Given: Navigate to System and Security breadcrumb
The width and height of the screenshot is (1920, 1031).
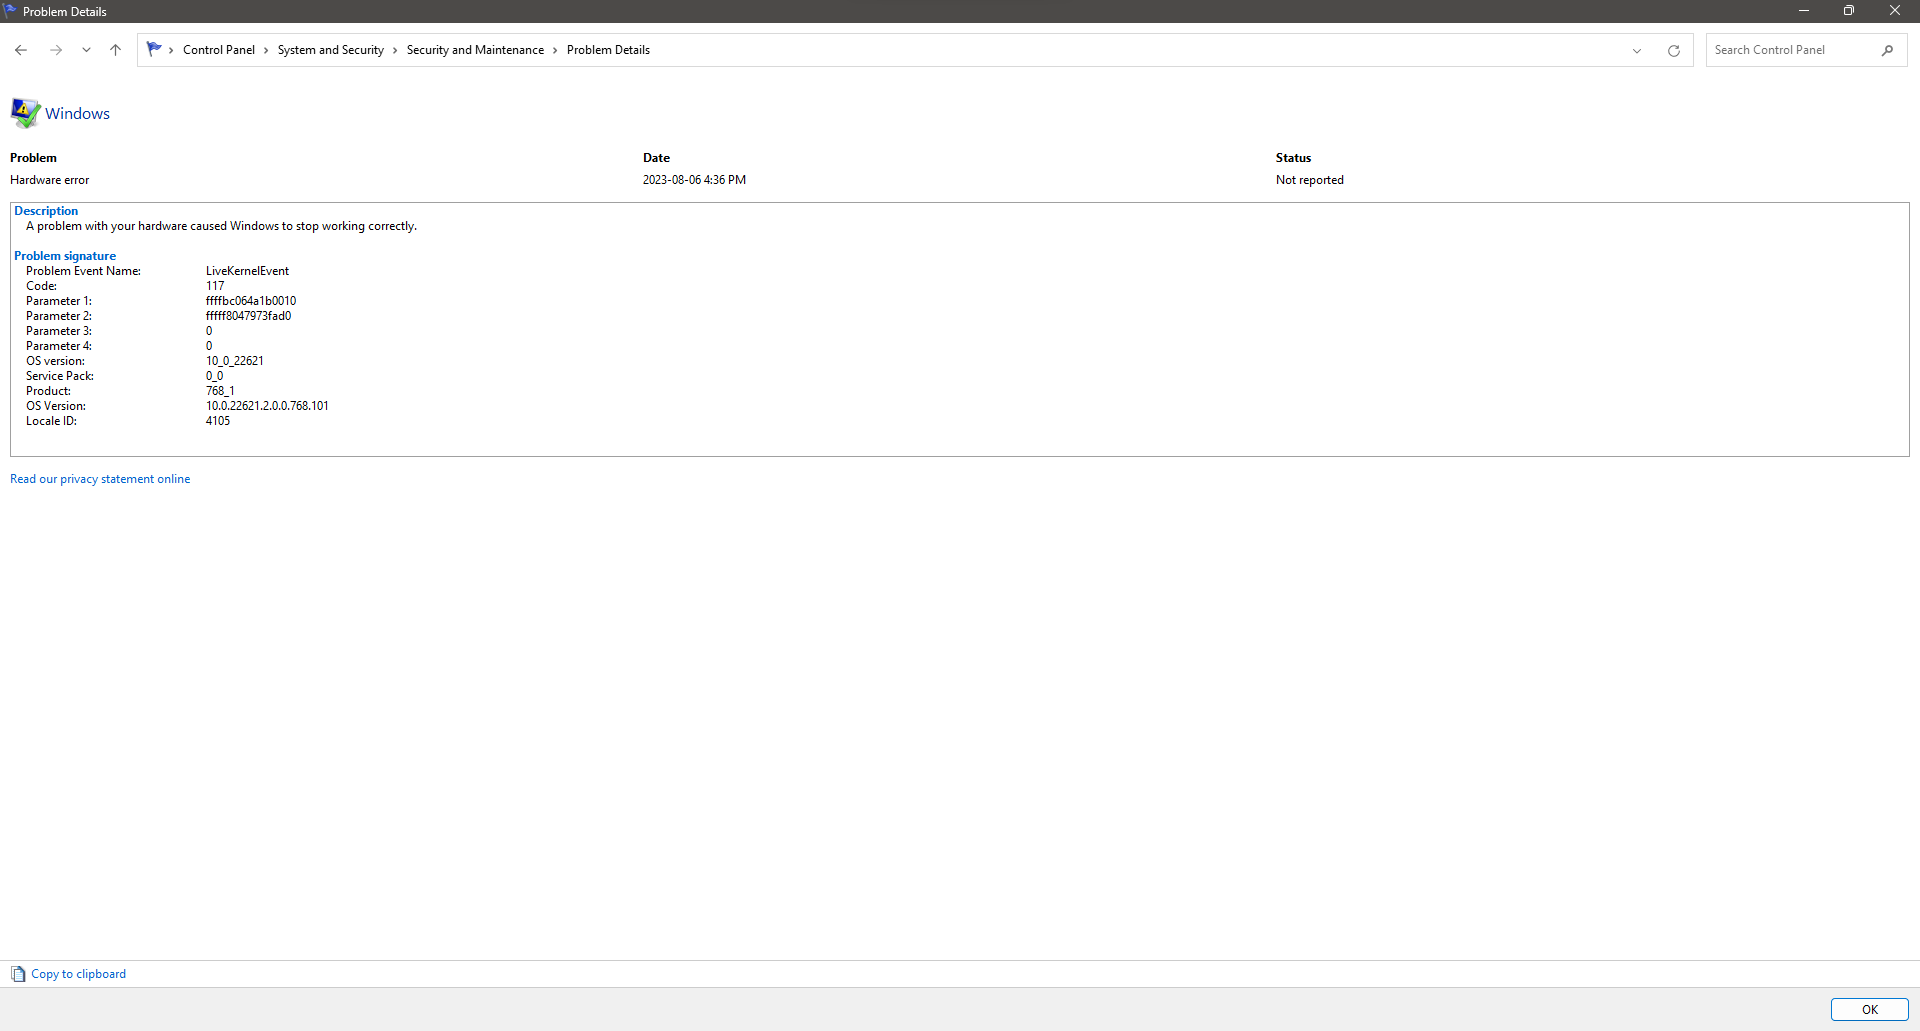Looking at the screenshot, I should [331, 50].
